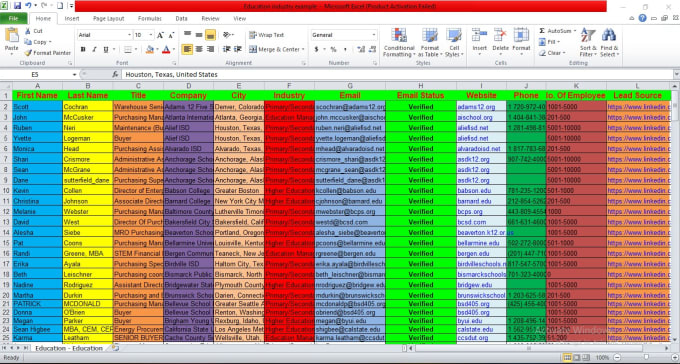Open the borders dropdown arrow
Viewport: 680px width, 364px height.
click(135, 49)
